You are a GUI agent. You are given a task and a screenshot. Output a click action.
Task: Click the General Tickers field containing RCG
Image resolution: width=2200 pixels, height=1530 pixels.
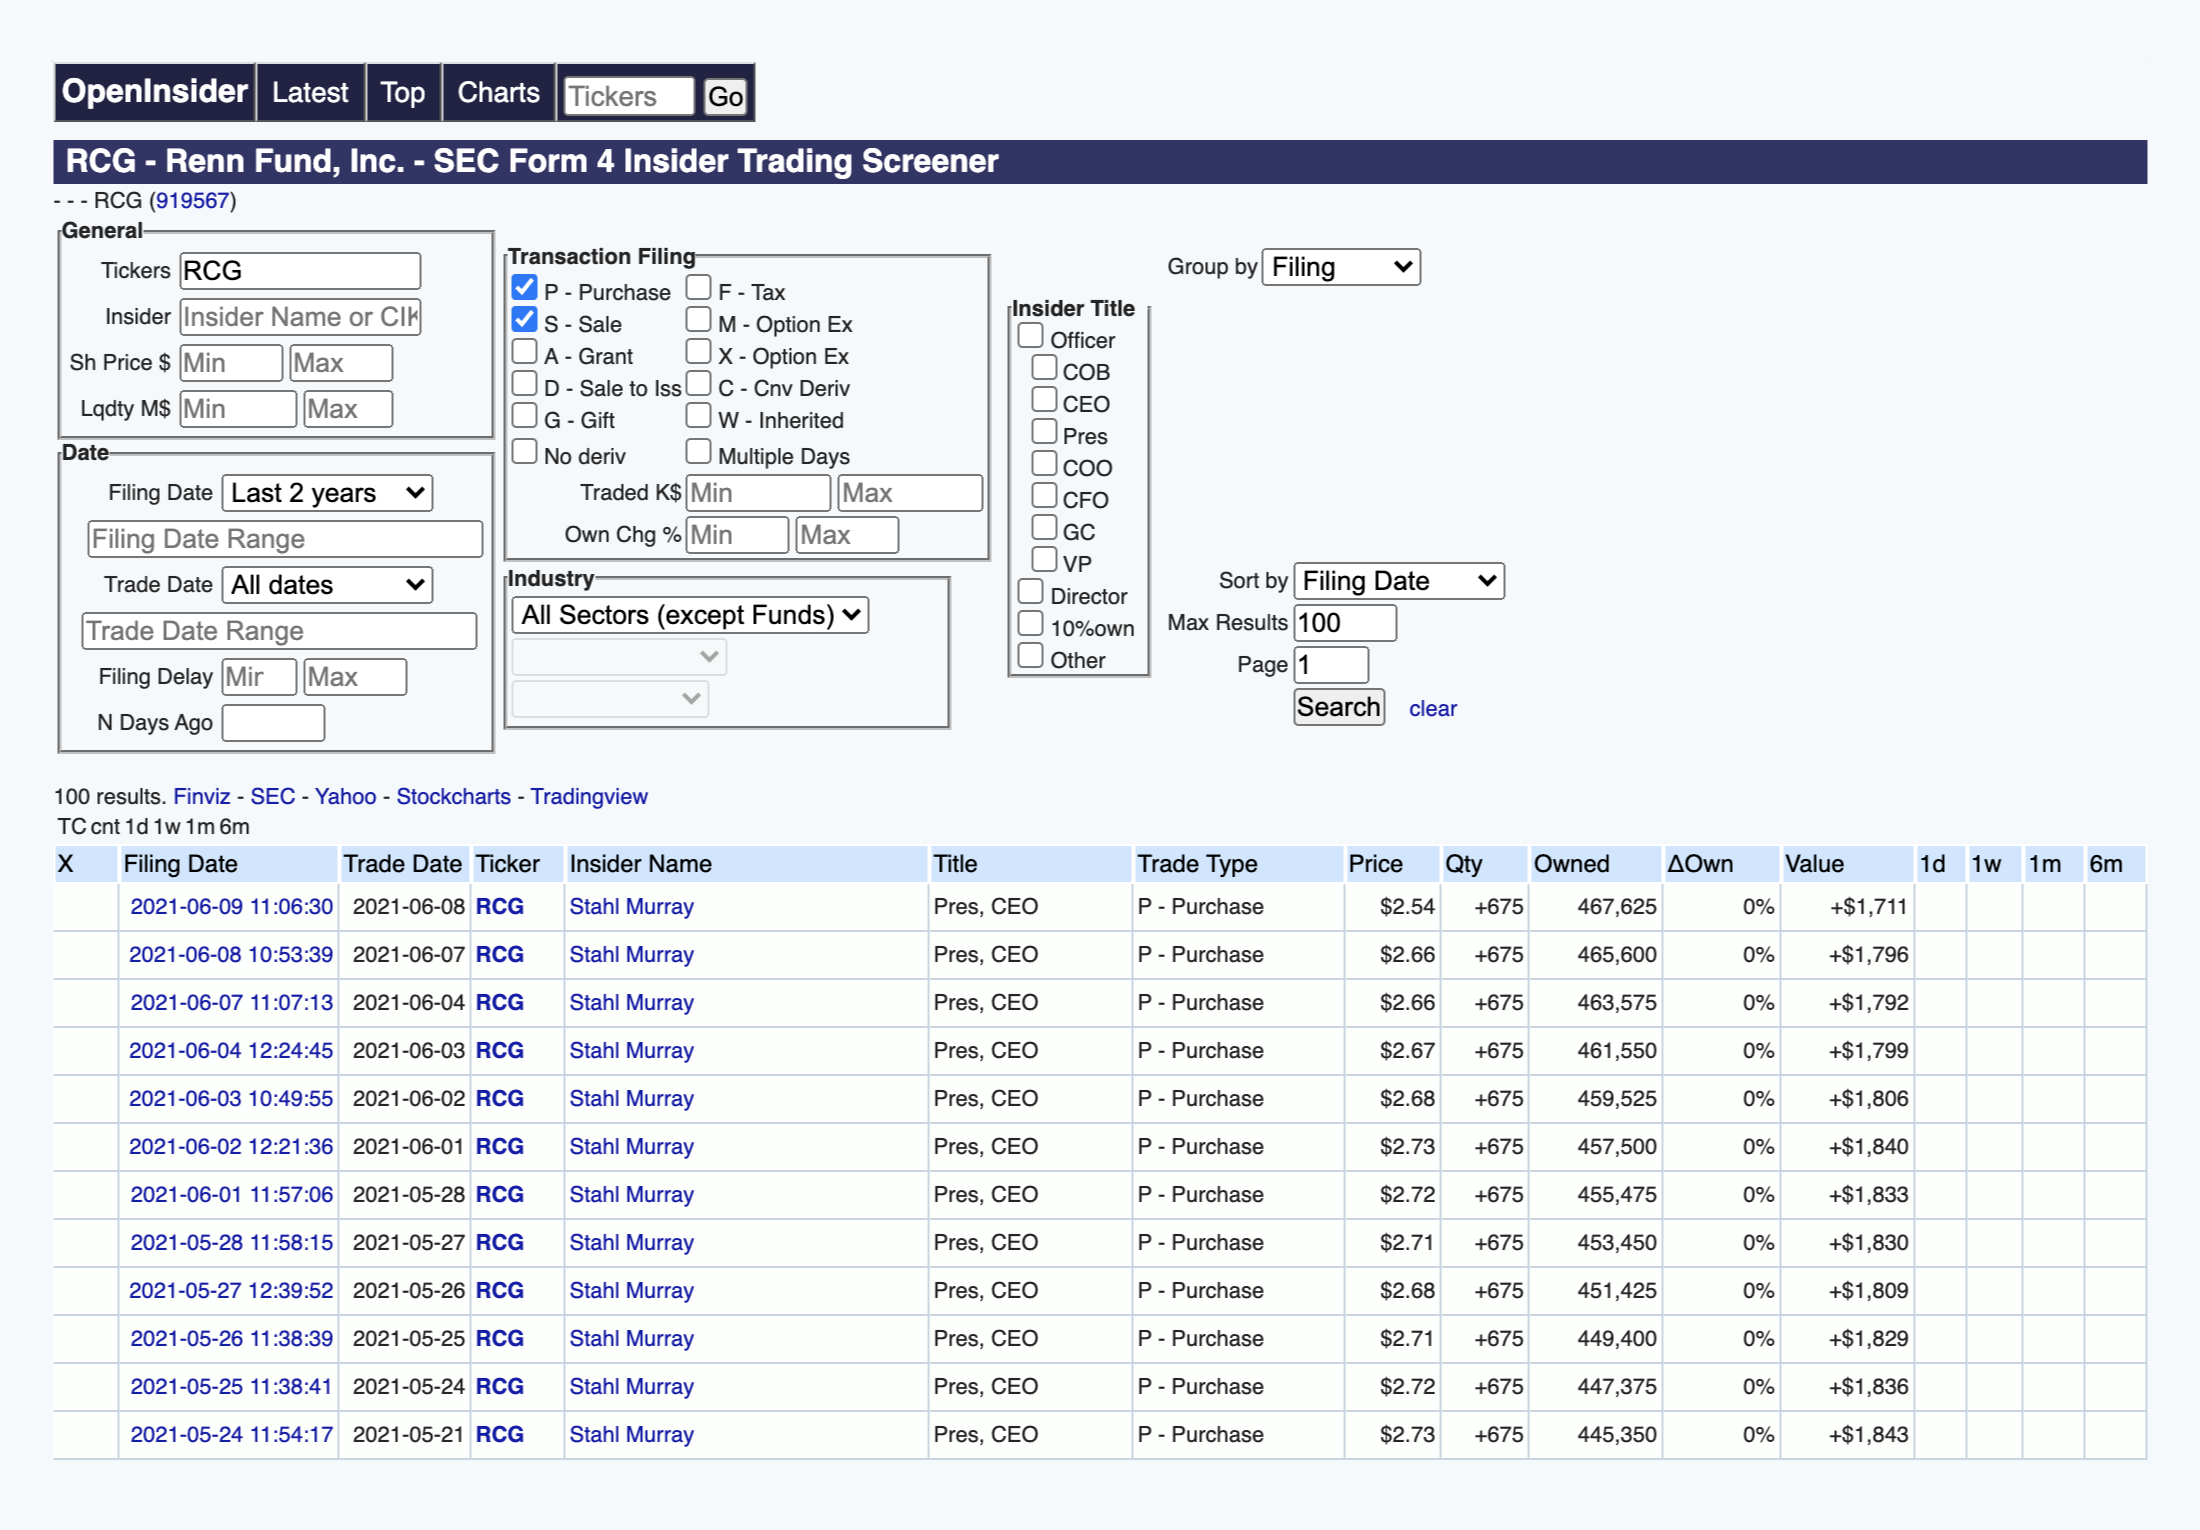pyautogui.click(x=300, y=271)
